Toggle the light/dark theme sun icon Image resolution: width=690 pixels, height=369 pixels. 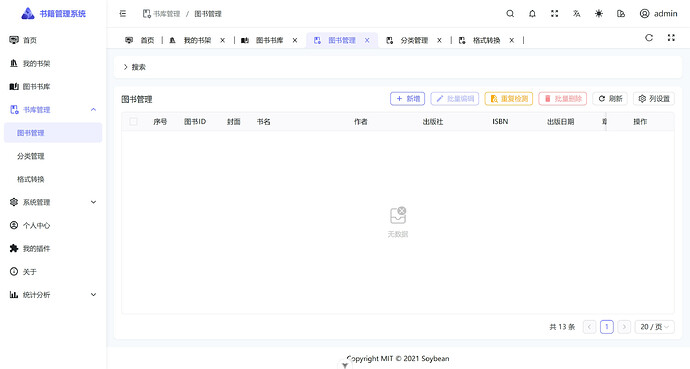pyautogui.click(x=599, y=14)
